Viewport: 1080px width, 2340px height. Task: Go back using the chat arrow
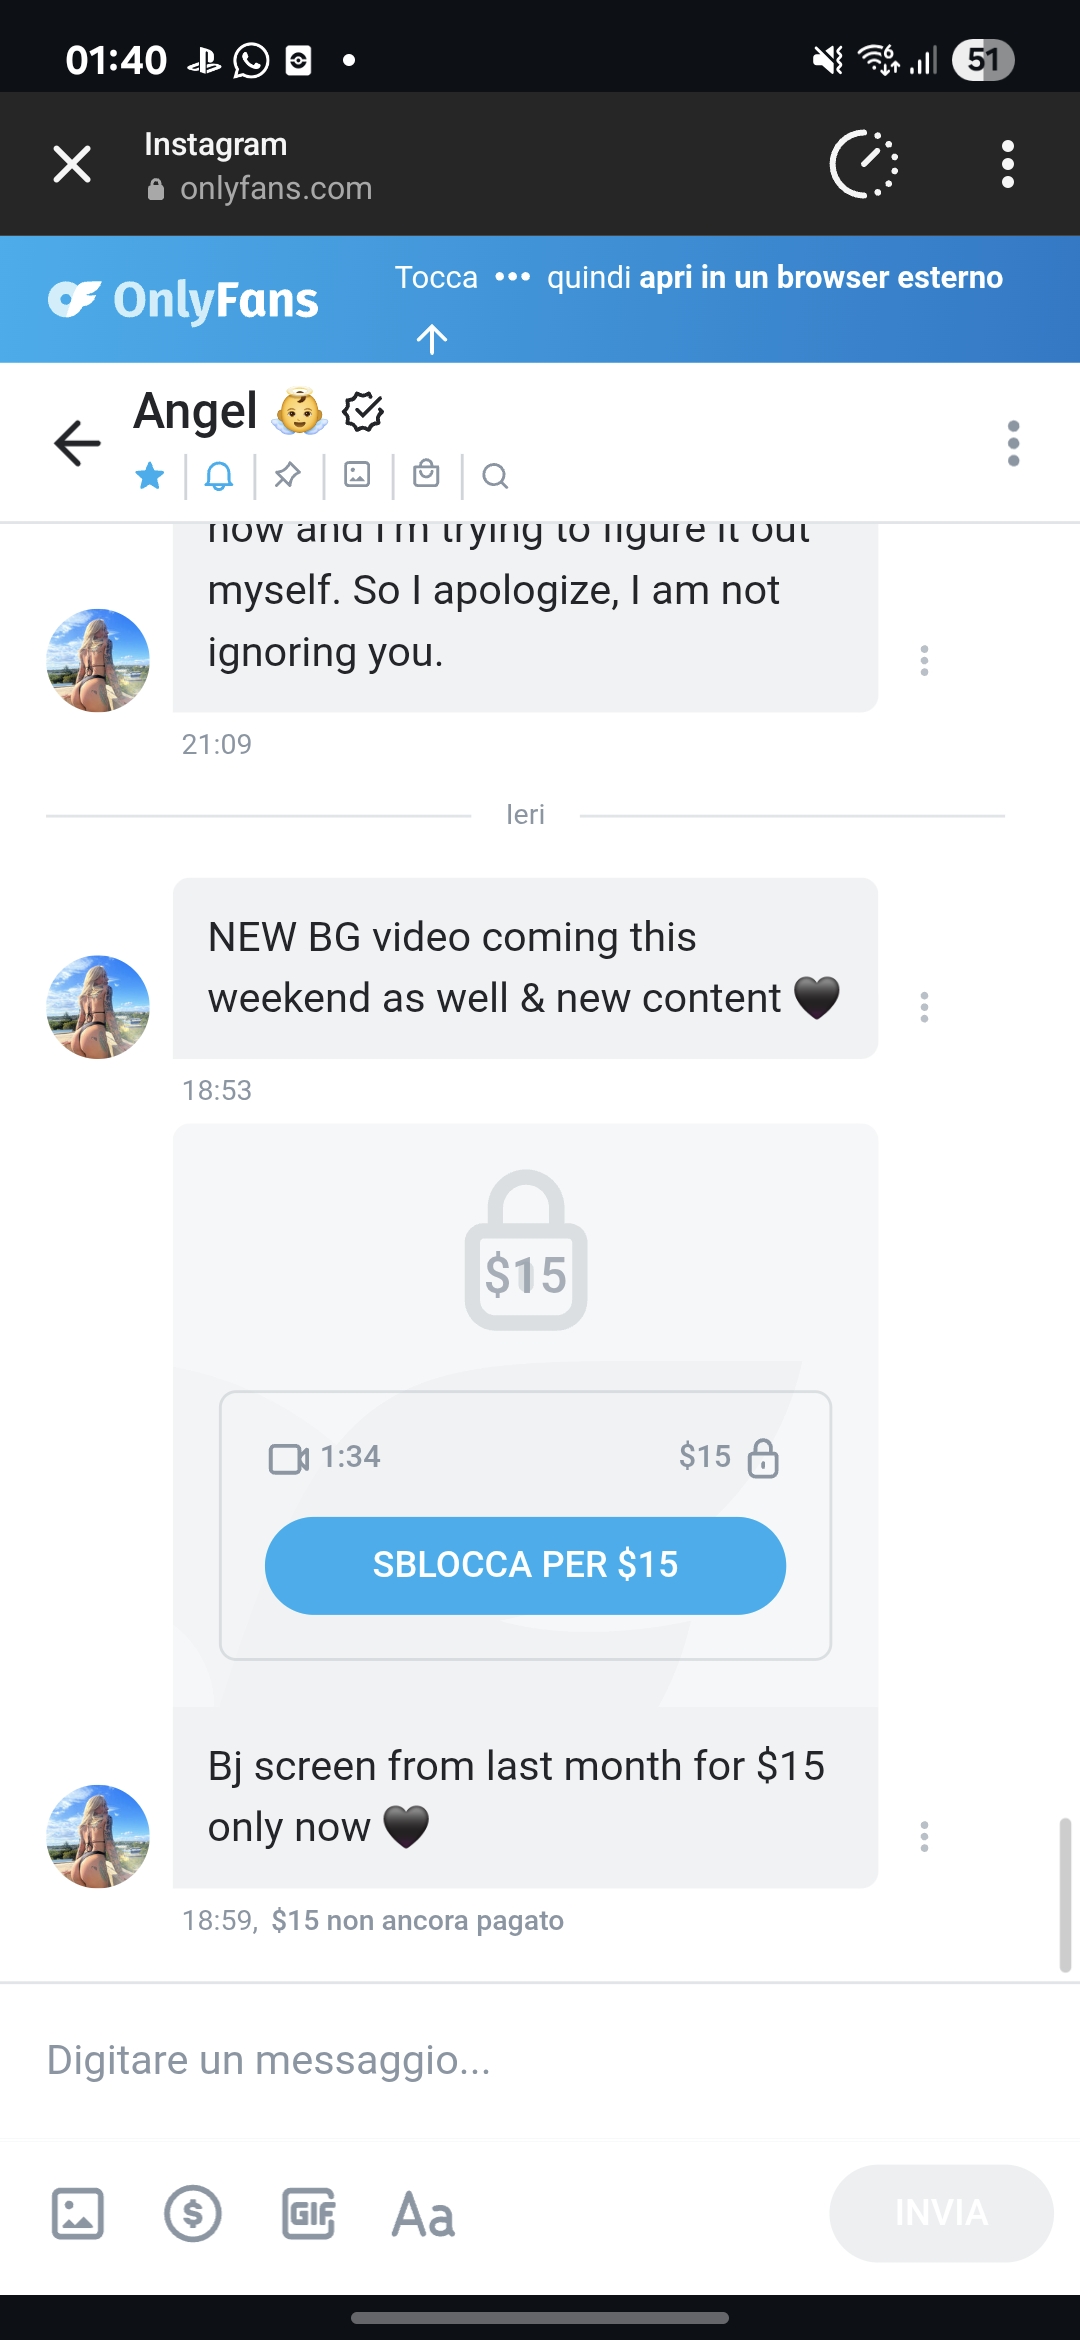[x=77, y=443]
